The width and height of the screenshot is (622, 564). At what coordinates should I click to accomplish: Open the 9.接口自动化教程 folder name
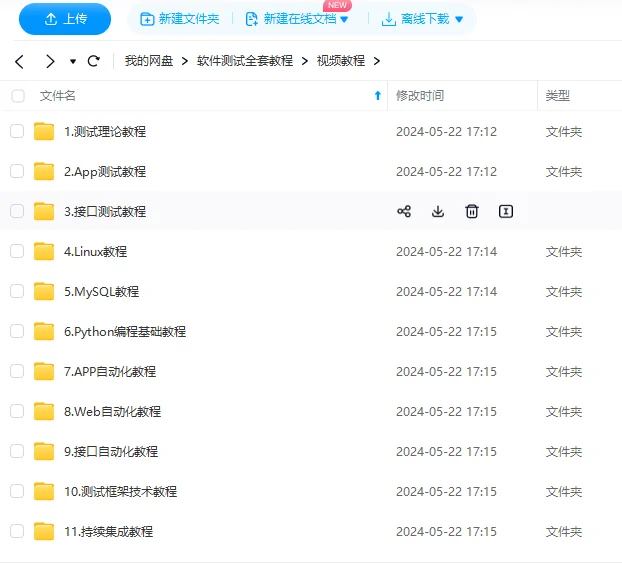pos(111,452)
